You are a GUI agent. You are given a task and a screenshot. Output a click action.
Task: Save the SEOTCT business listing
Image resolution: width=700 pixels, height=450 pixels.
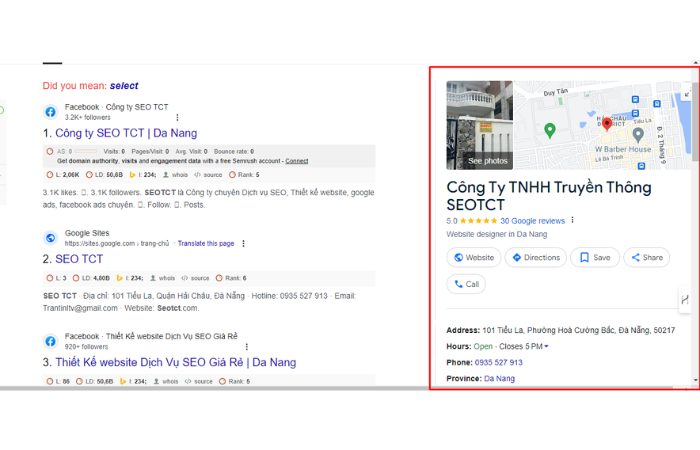tap(595, 258)
